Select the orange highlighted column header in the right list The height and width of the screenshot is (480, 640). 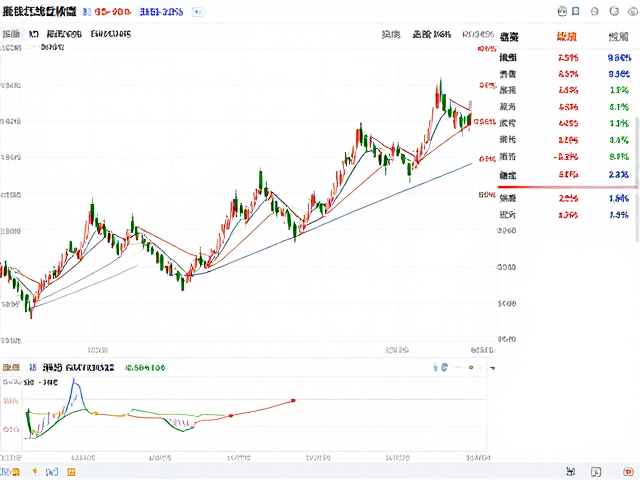click(567, 37)
